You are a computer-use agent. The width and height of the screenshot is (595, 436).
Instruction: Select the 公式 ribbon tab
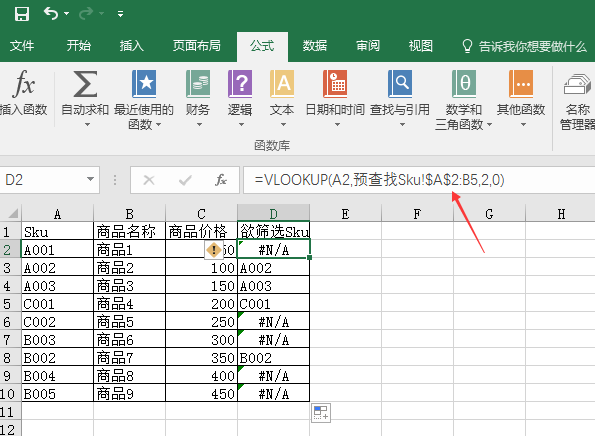click(x=262, y=46)
